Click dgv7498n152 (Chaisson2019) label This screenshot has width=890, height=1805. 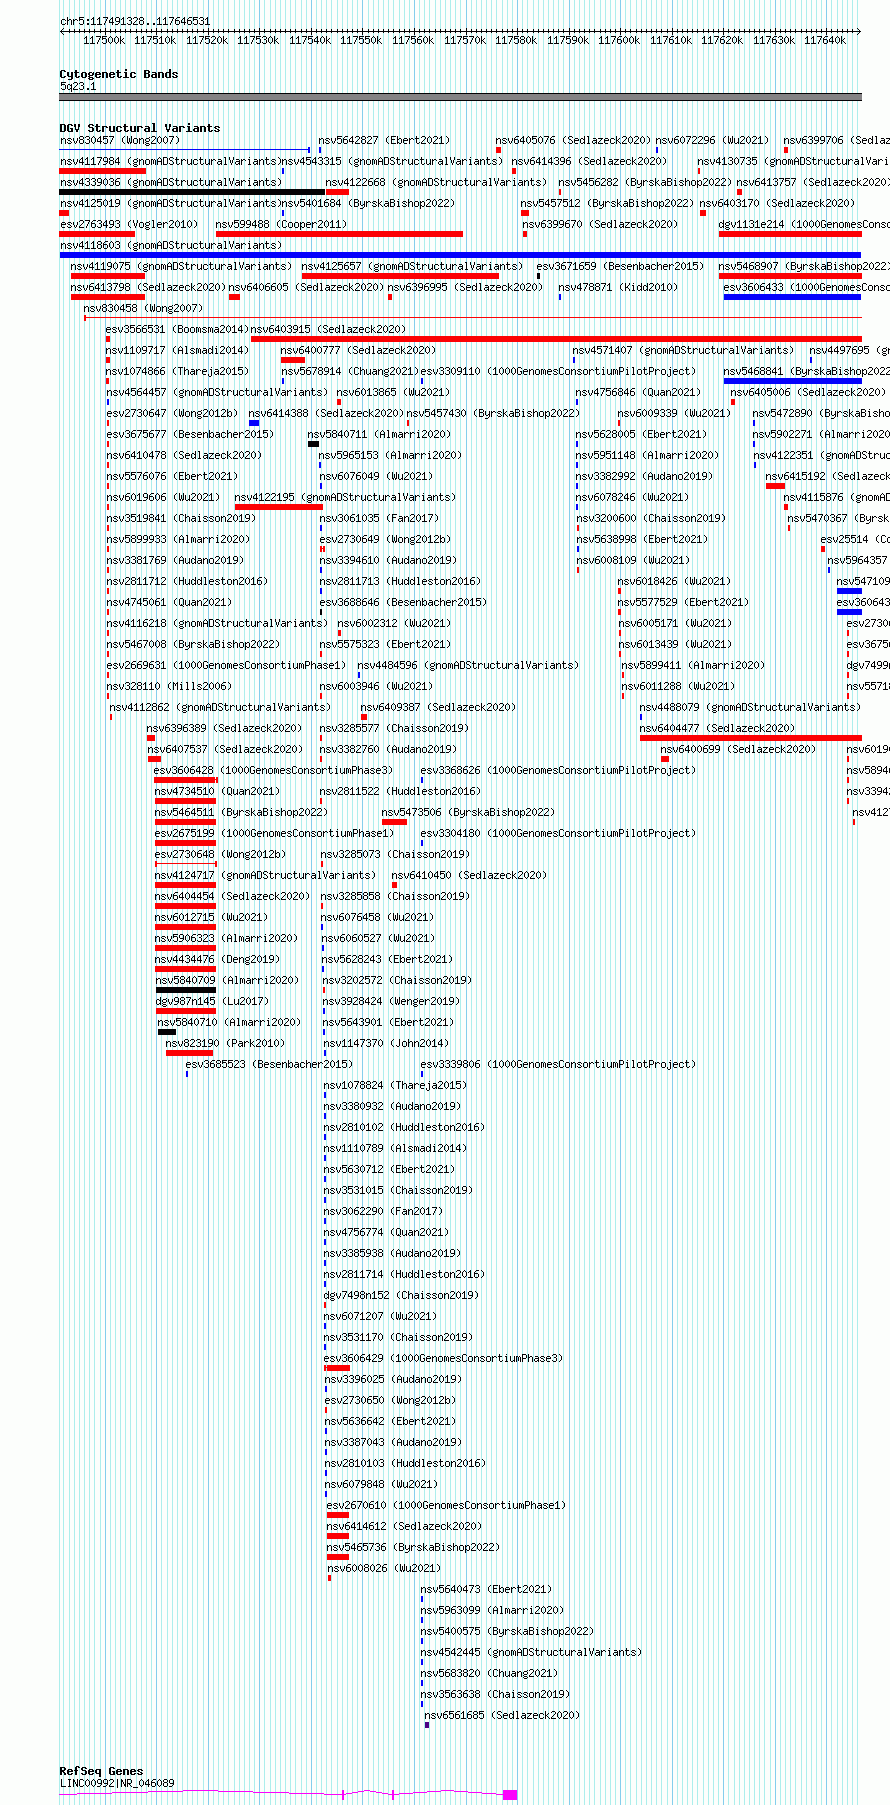tap(401, 1295)
